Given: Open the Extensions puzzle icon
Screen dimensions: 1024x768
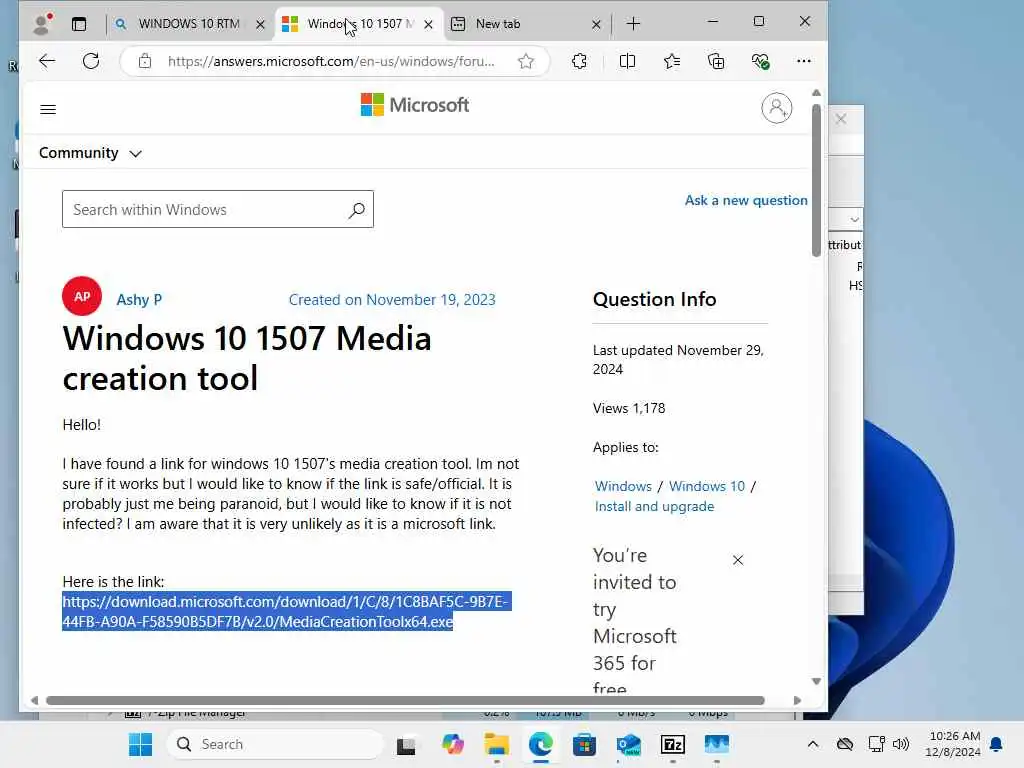Looking at the screenshot, I should pos(579,61).
